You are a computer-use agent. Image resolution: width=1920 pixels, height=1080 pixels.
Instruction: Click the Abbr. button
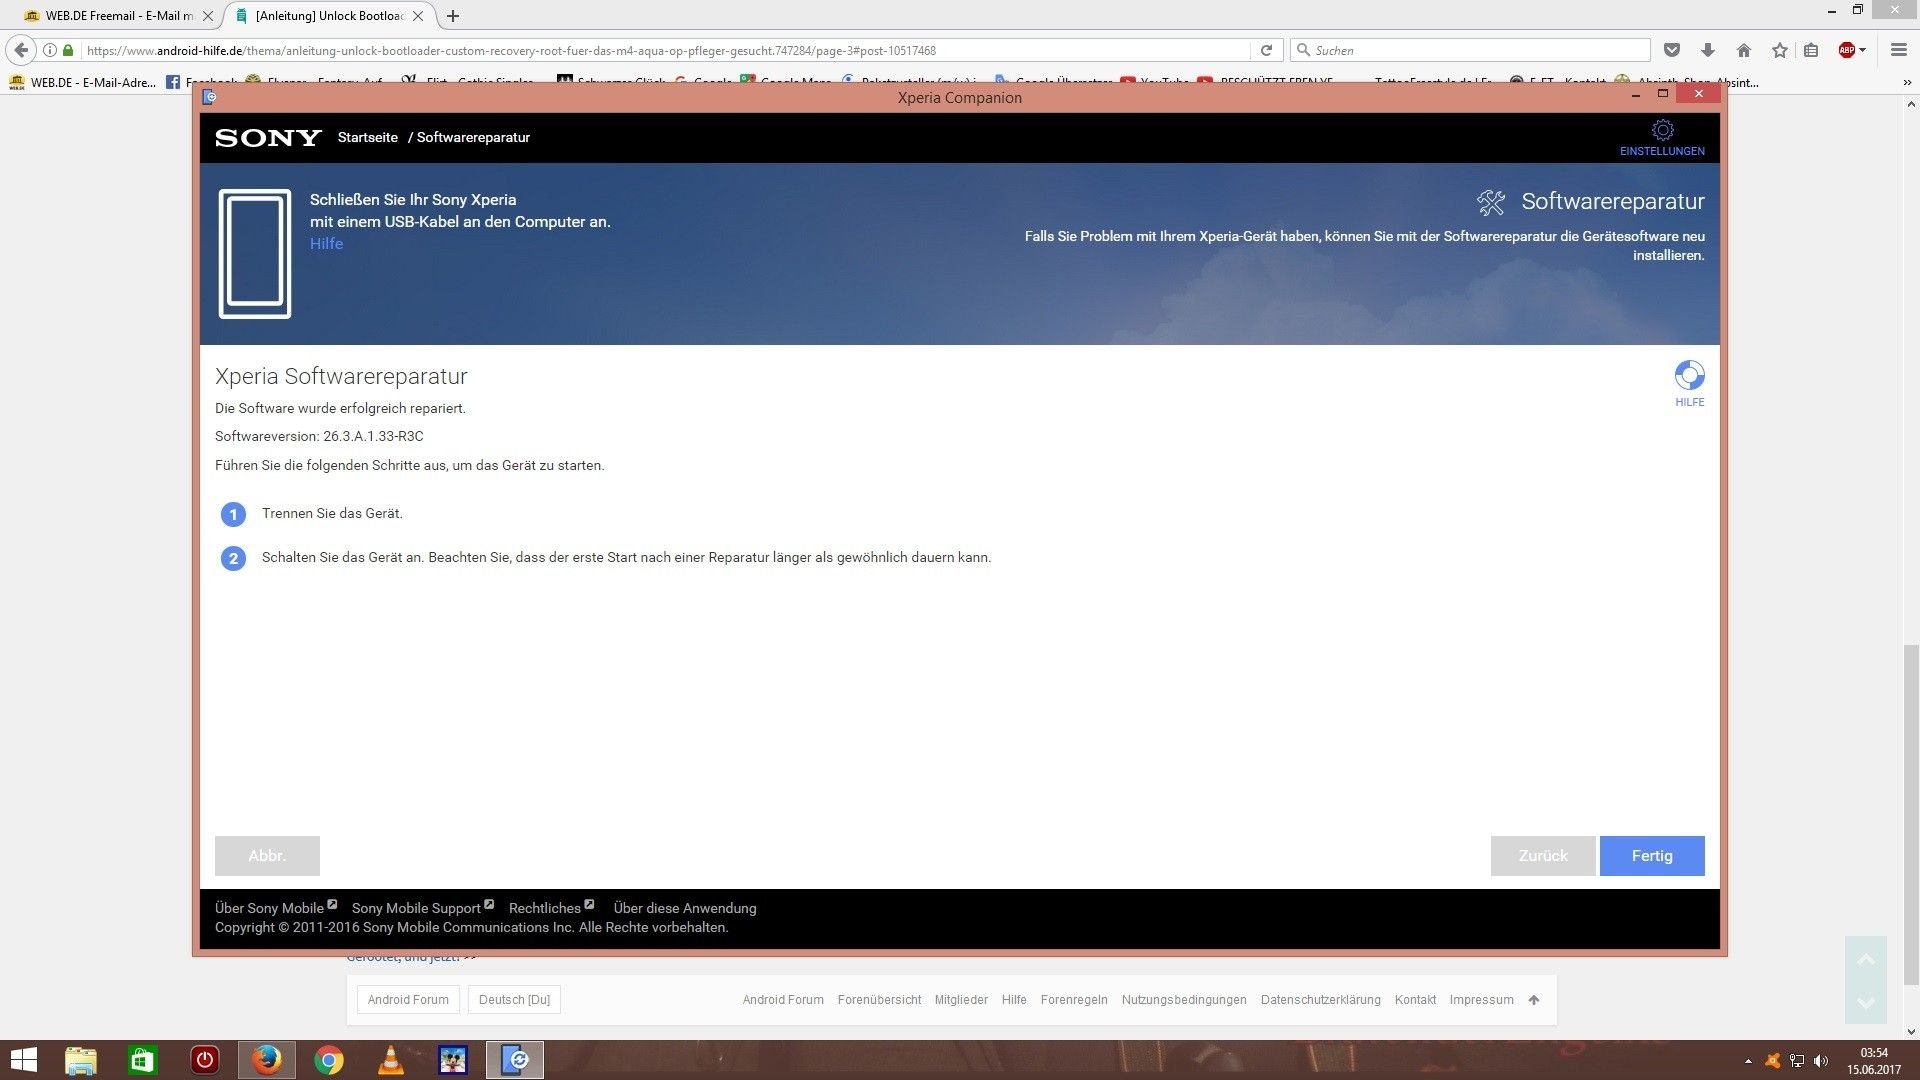267,856
